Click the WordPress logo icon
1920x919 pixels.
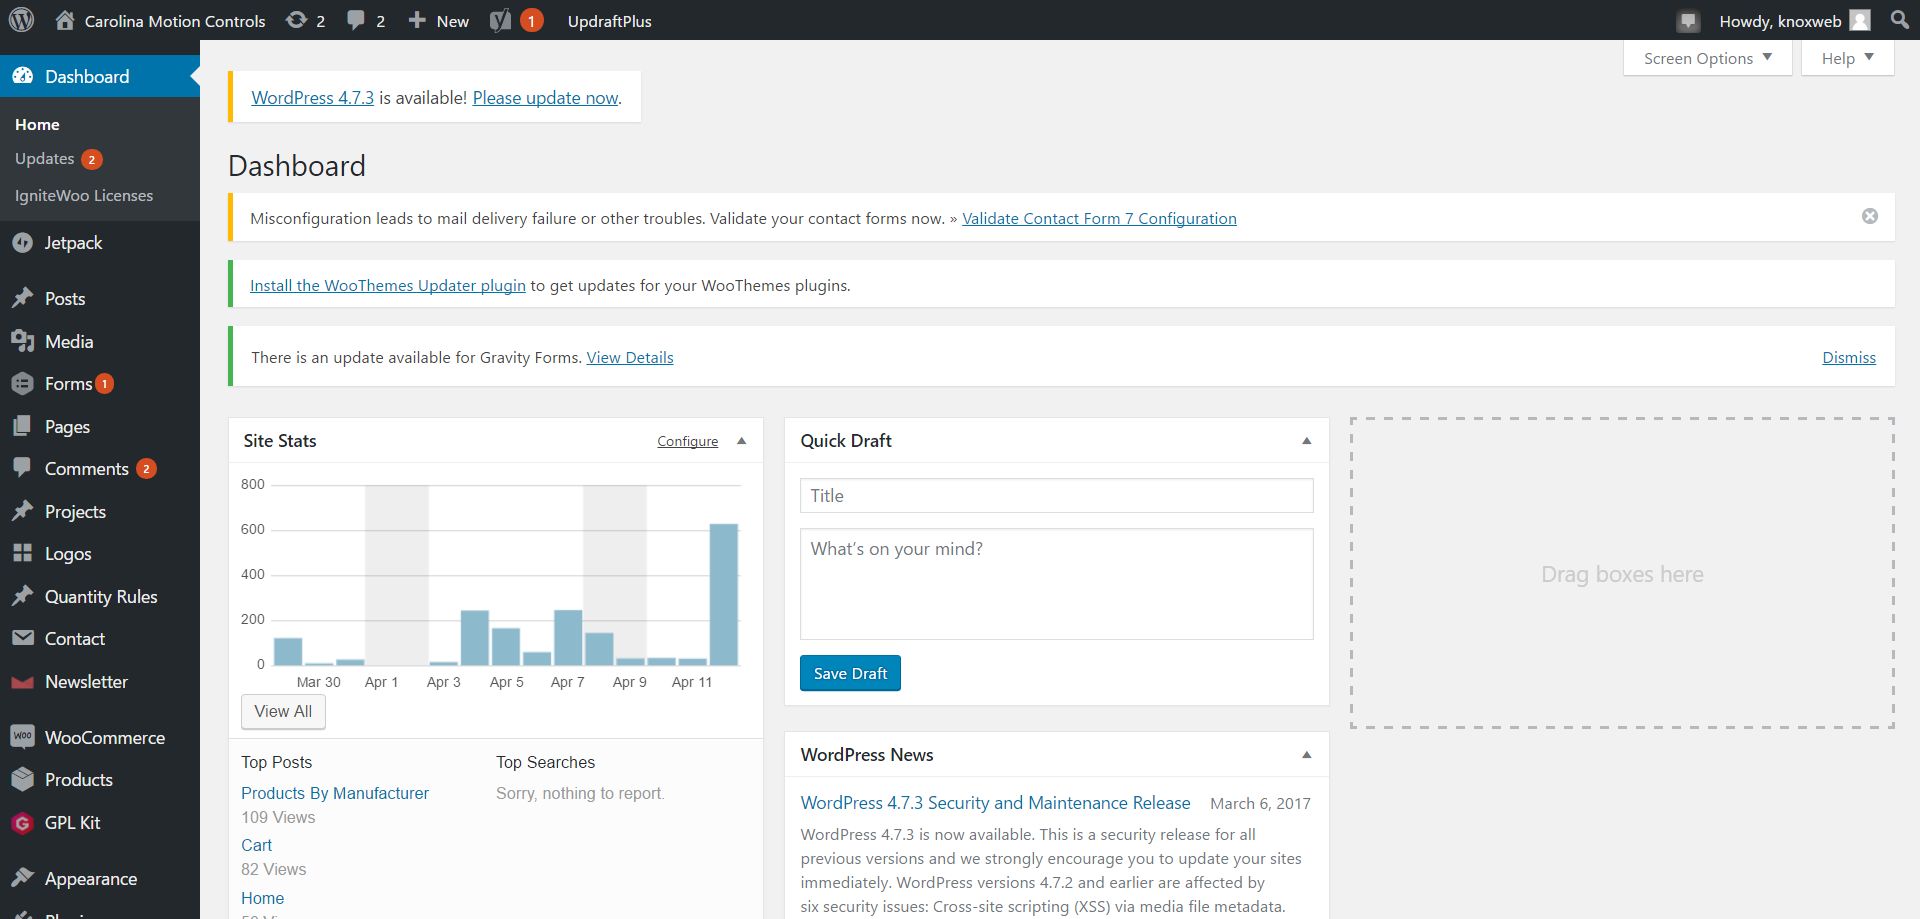click(x=21, y=20)
